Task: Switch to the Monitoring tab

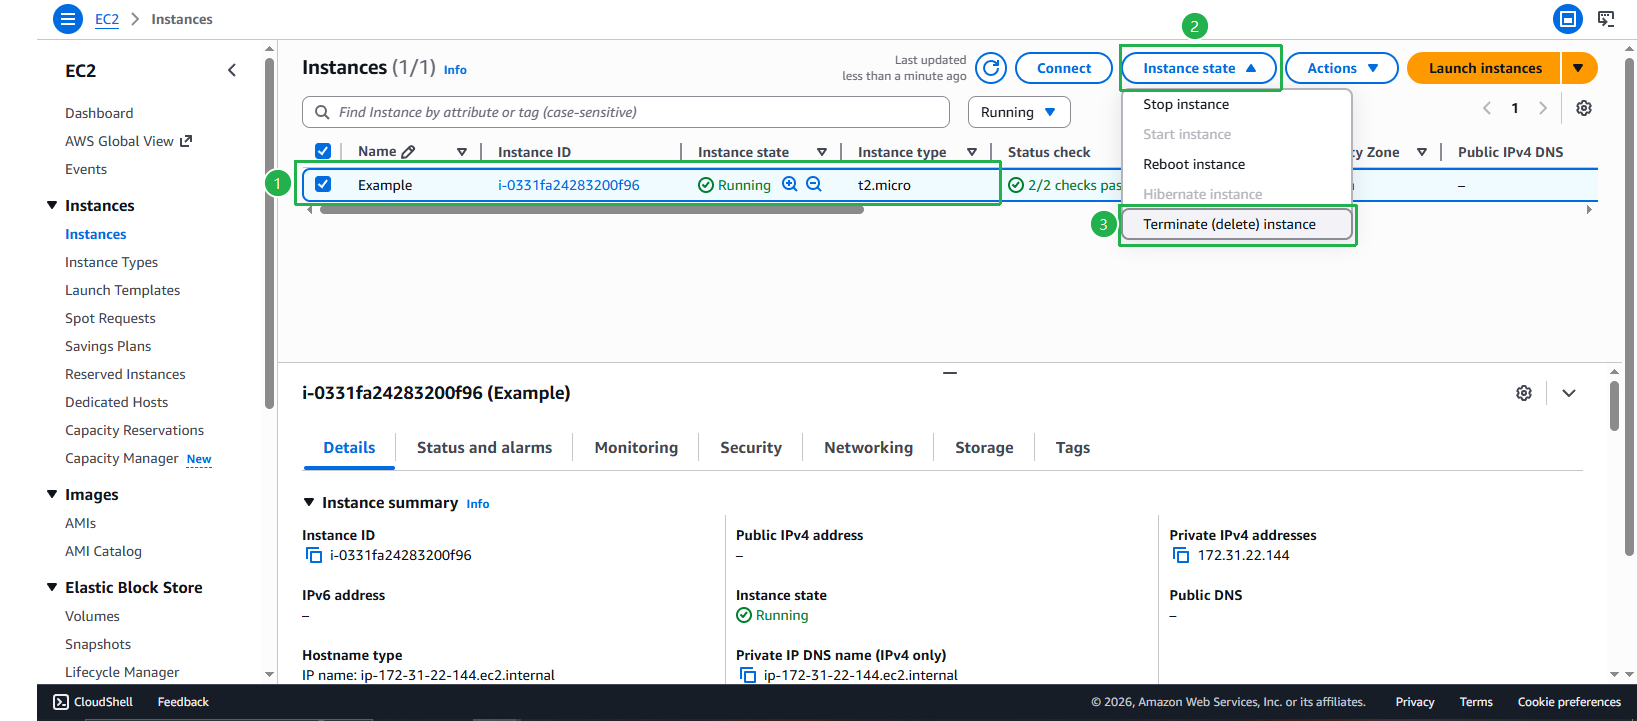Action: click(636, 448)
